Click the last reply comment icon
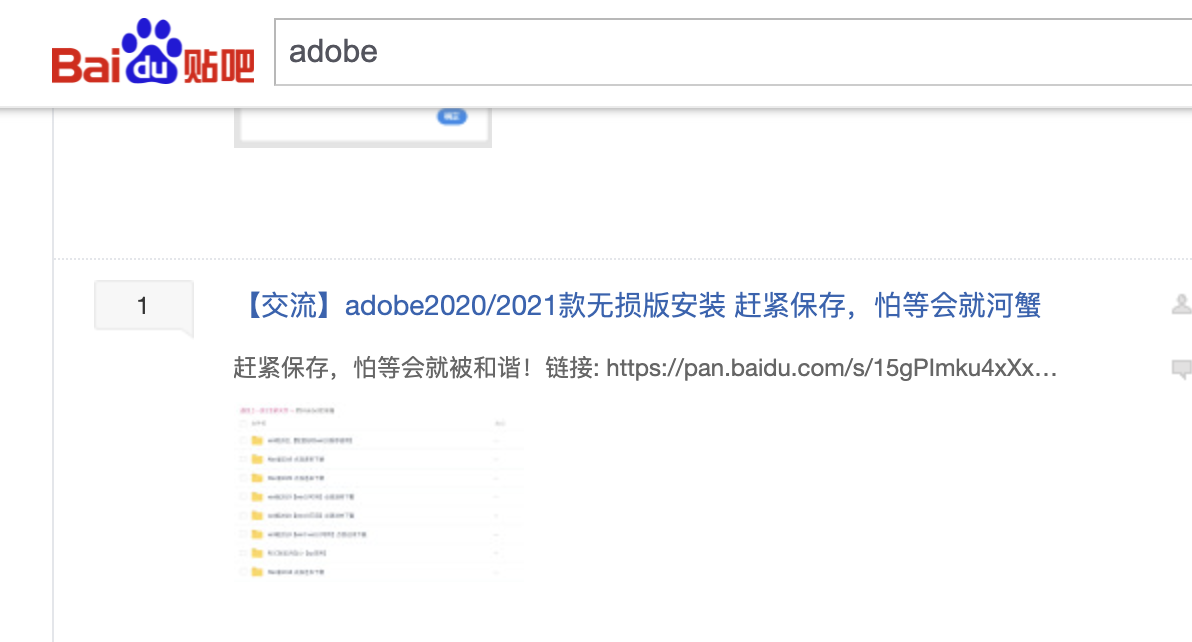This screenshot has height=642, width=1192. pos(1181,369)
